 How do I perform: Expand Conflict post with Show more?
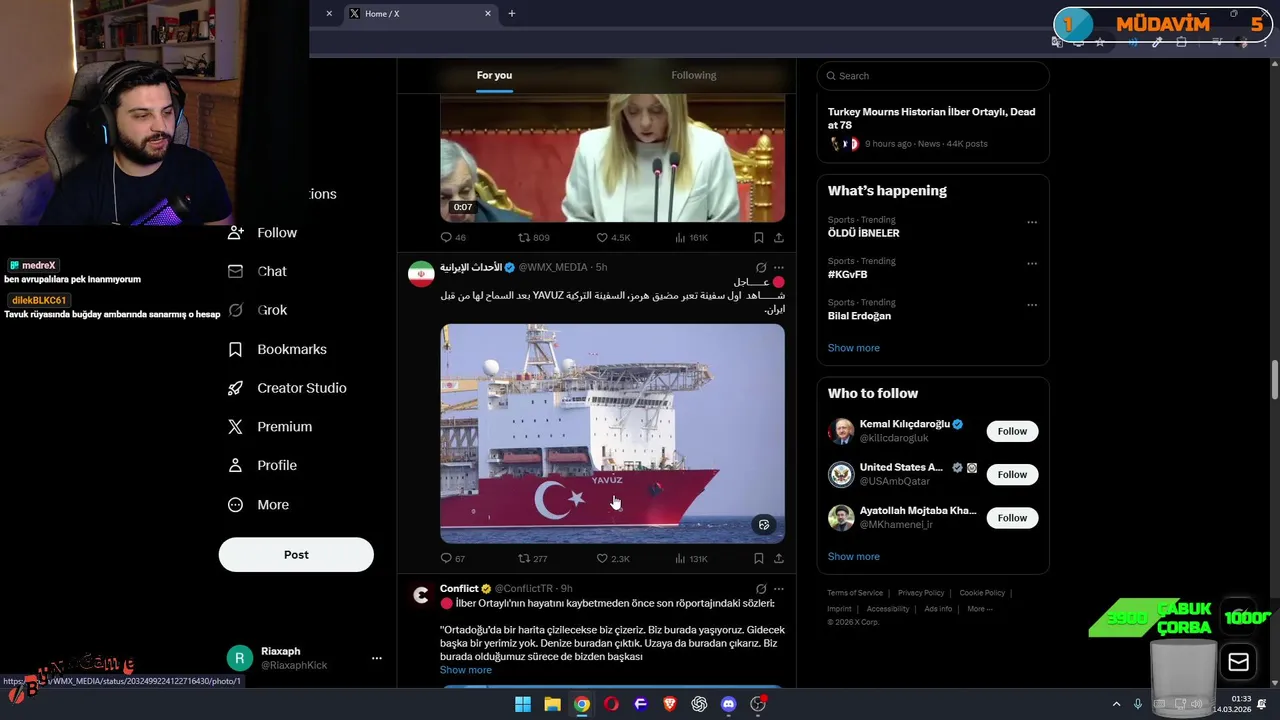(x=466, y=670)
